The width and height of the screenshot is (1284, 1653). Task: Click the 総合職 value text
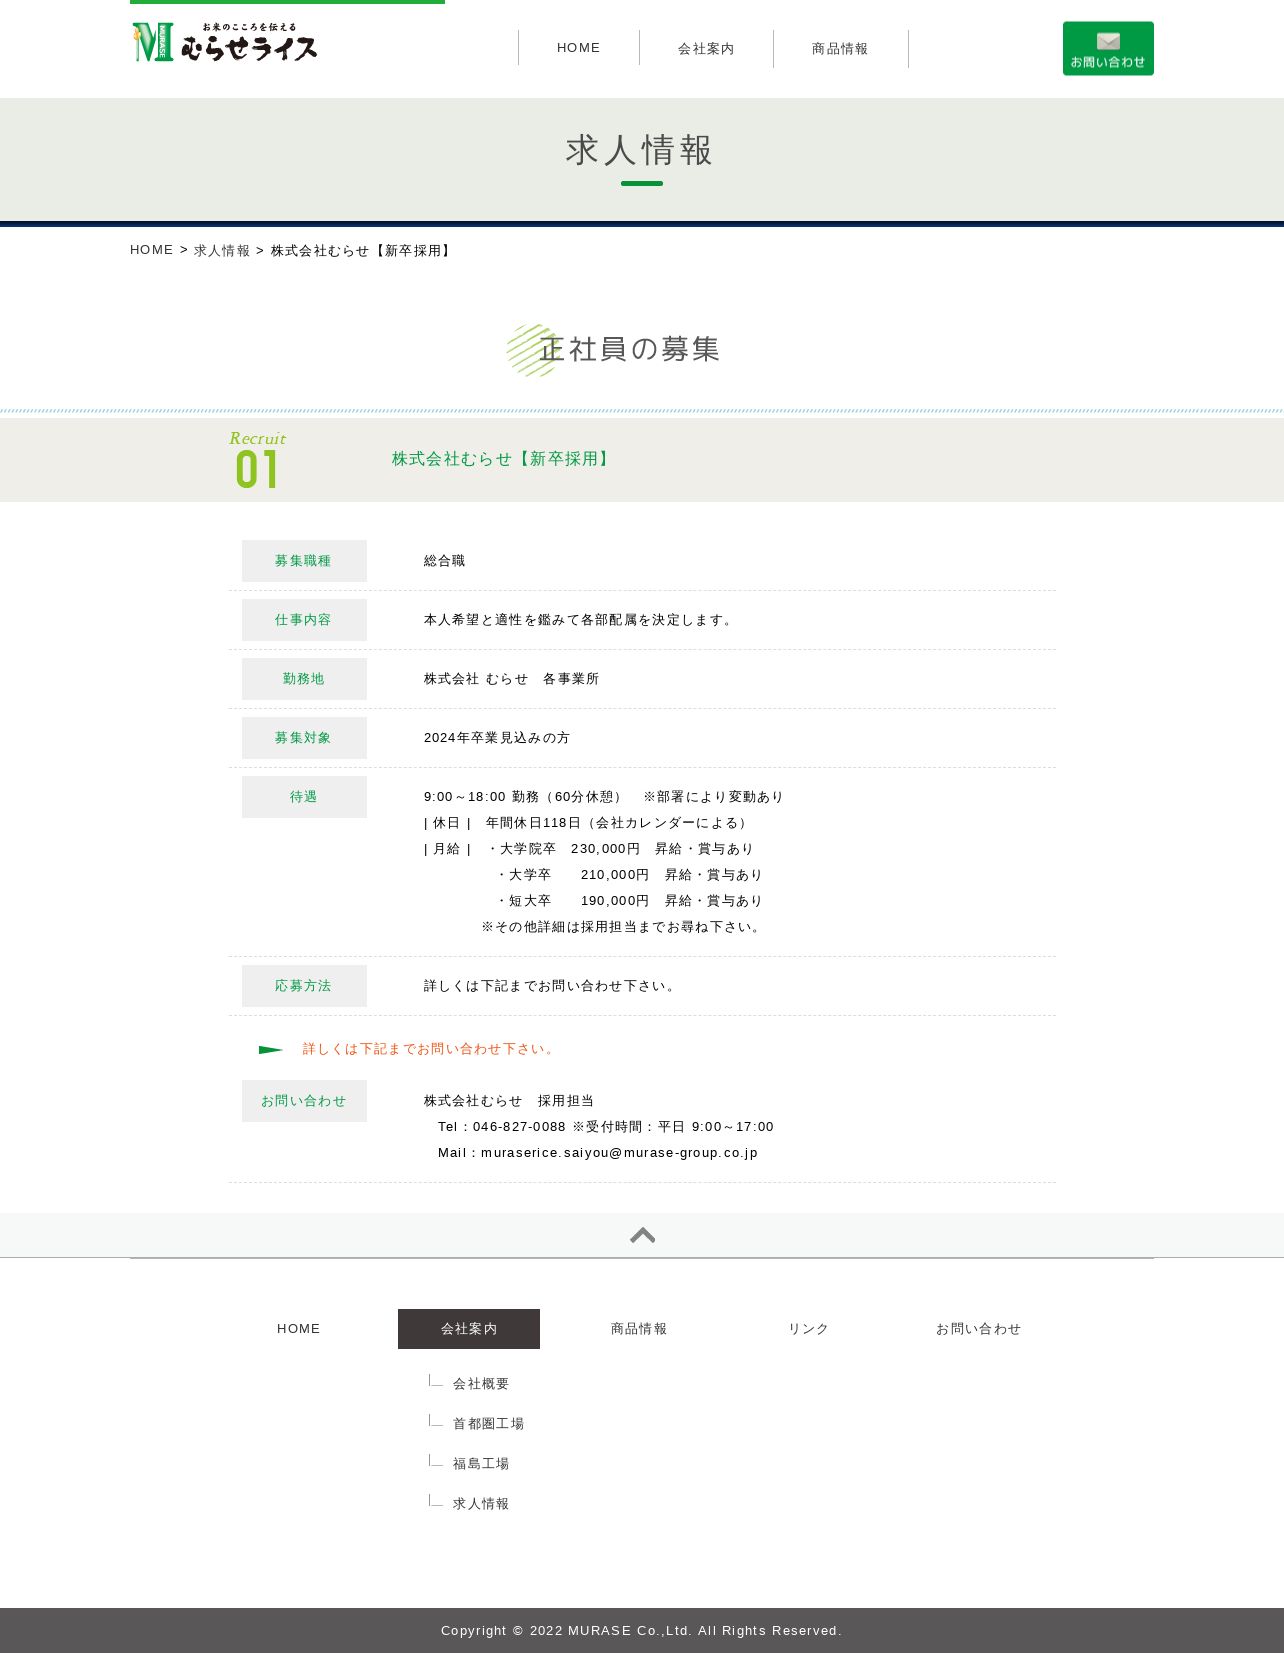coord(445,561)
